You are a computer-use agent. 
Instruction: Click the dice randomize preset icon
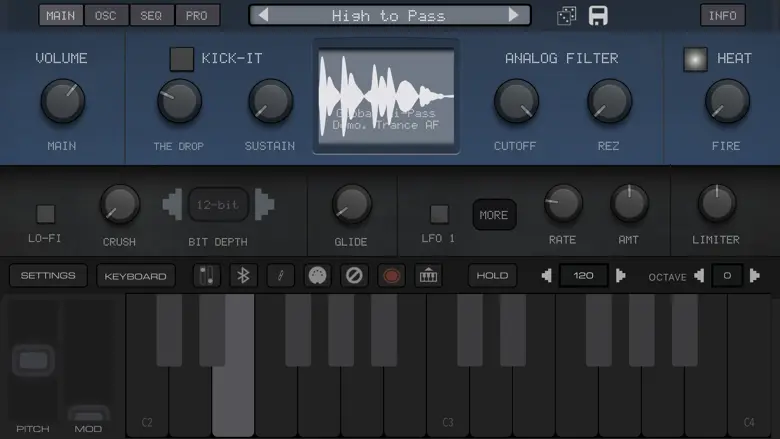pyautogui.click(x=566, y=16)
